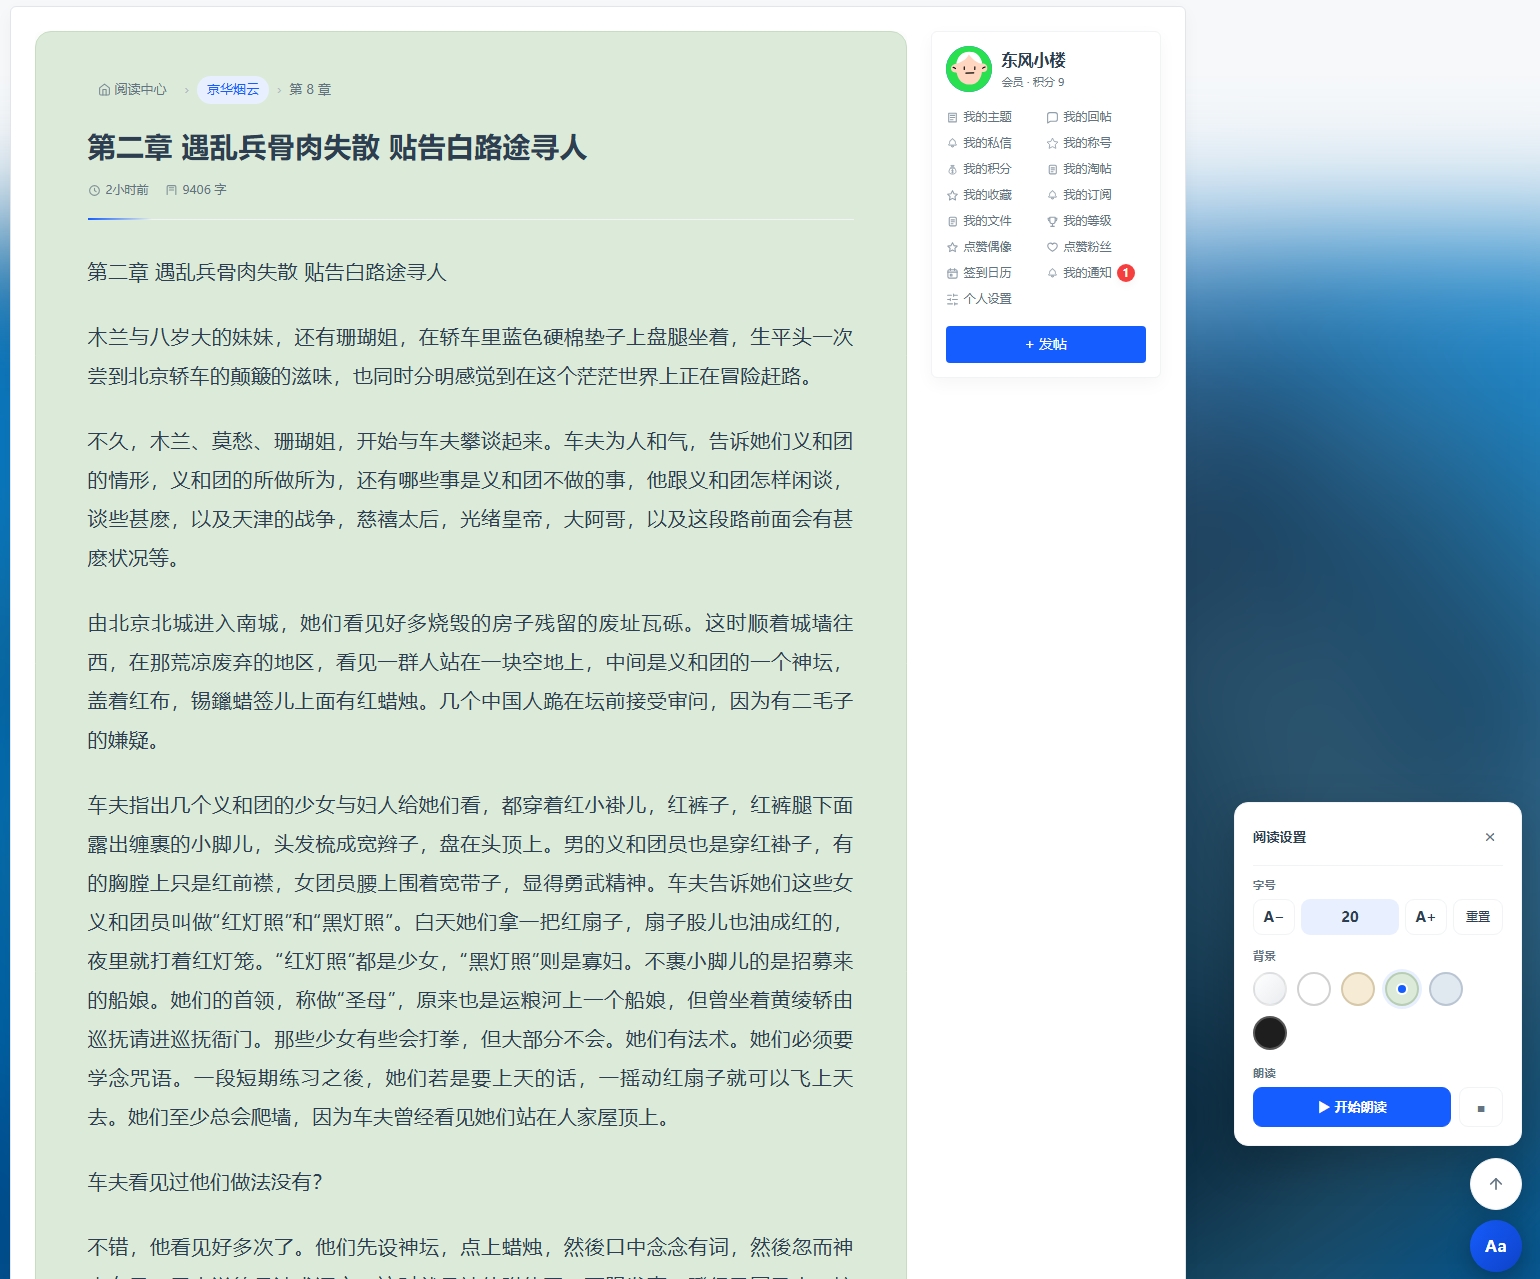Open 点赞粉丝 list

pyautogui.click(x=1079, y=247)
